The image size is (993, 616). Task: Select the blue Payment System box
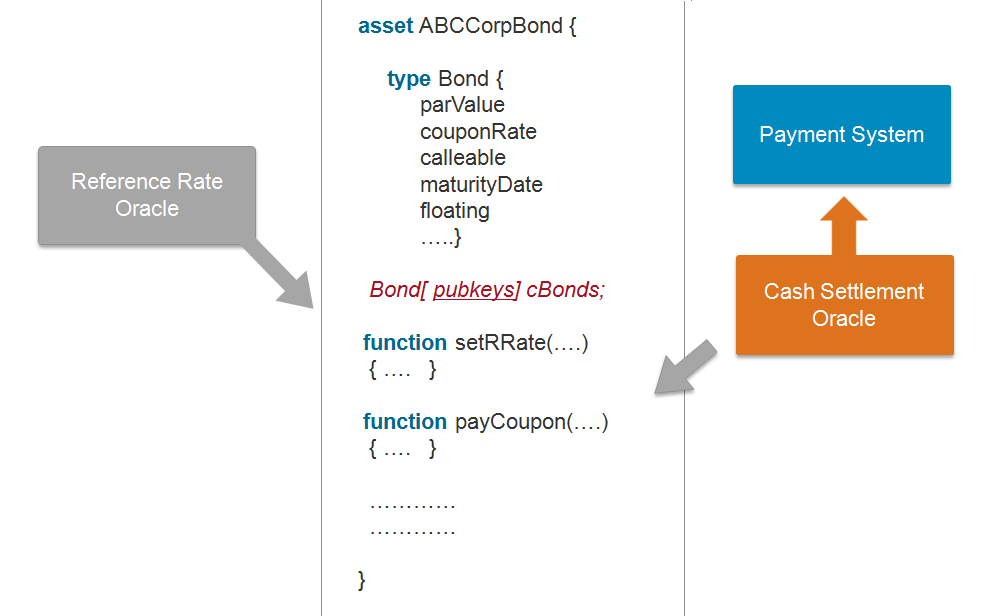click(842, 134)
